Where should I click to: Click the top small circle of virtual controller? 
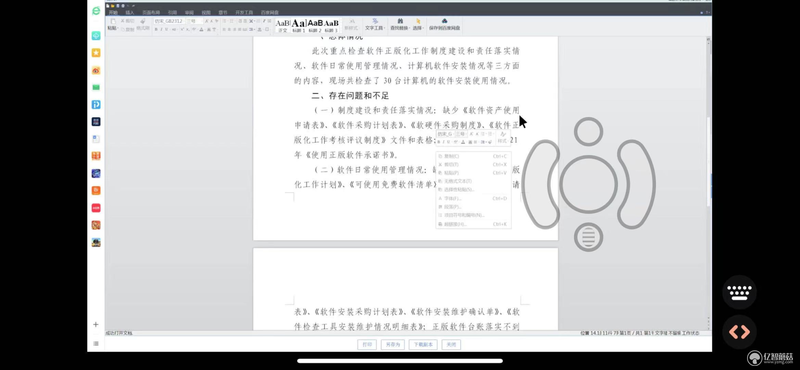point(588,131)
